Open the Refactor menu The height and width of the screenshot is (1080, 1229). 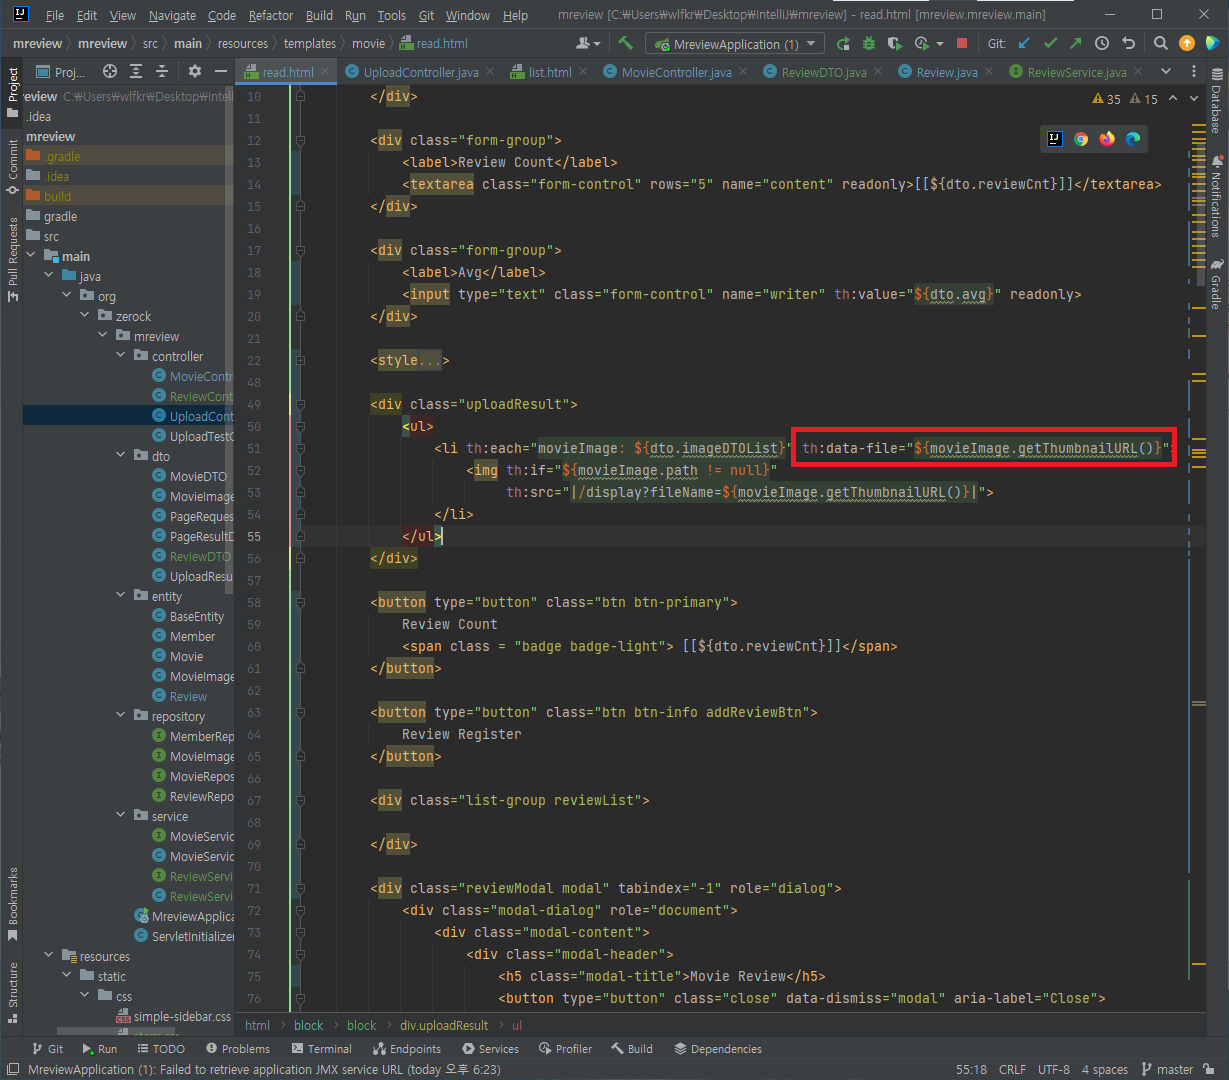(x=271, y=15)
